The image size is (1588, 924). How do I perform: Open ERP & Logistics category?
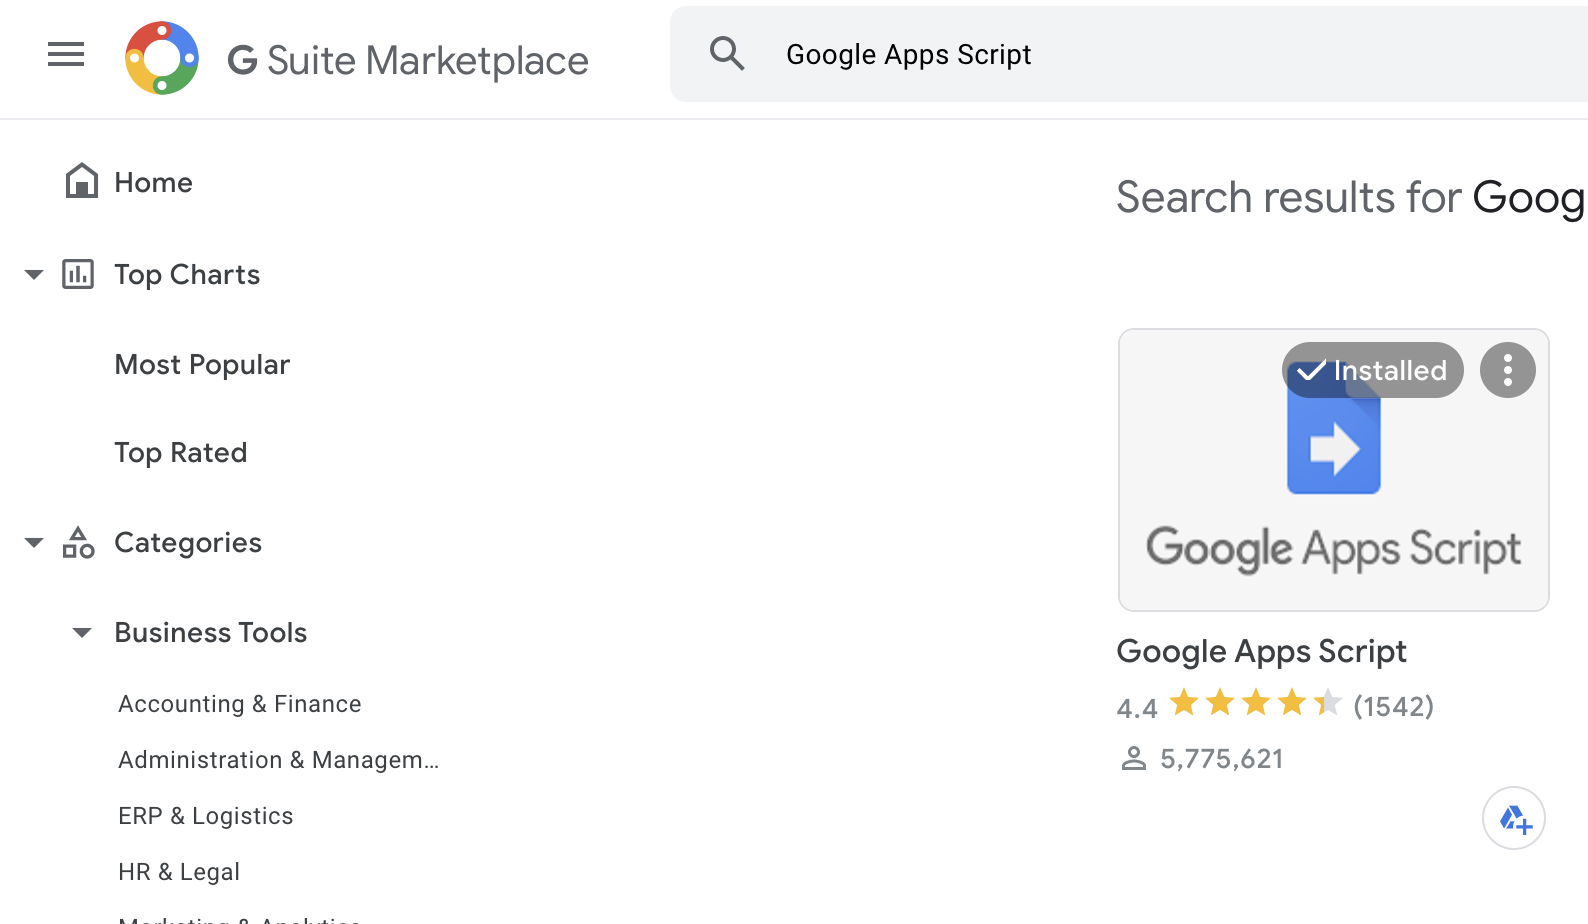(x=206, y=816)
